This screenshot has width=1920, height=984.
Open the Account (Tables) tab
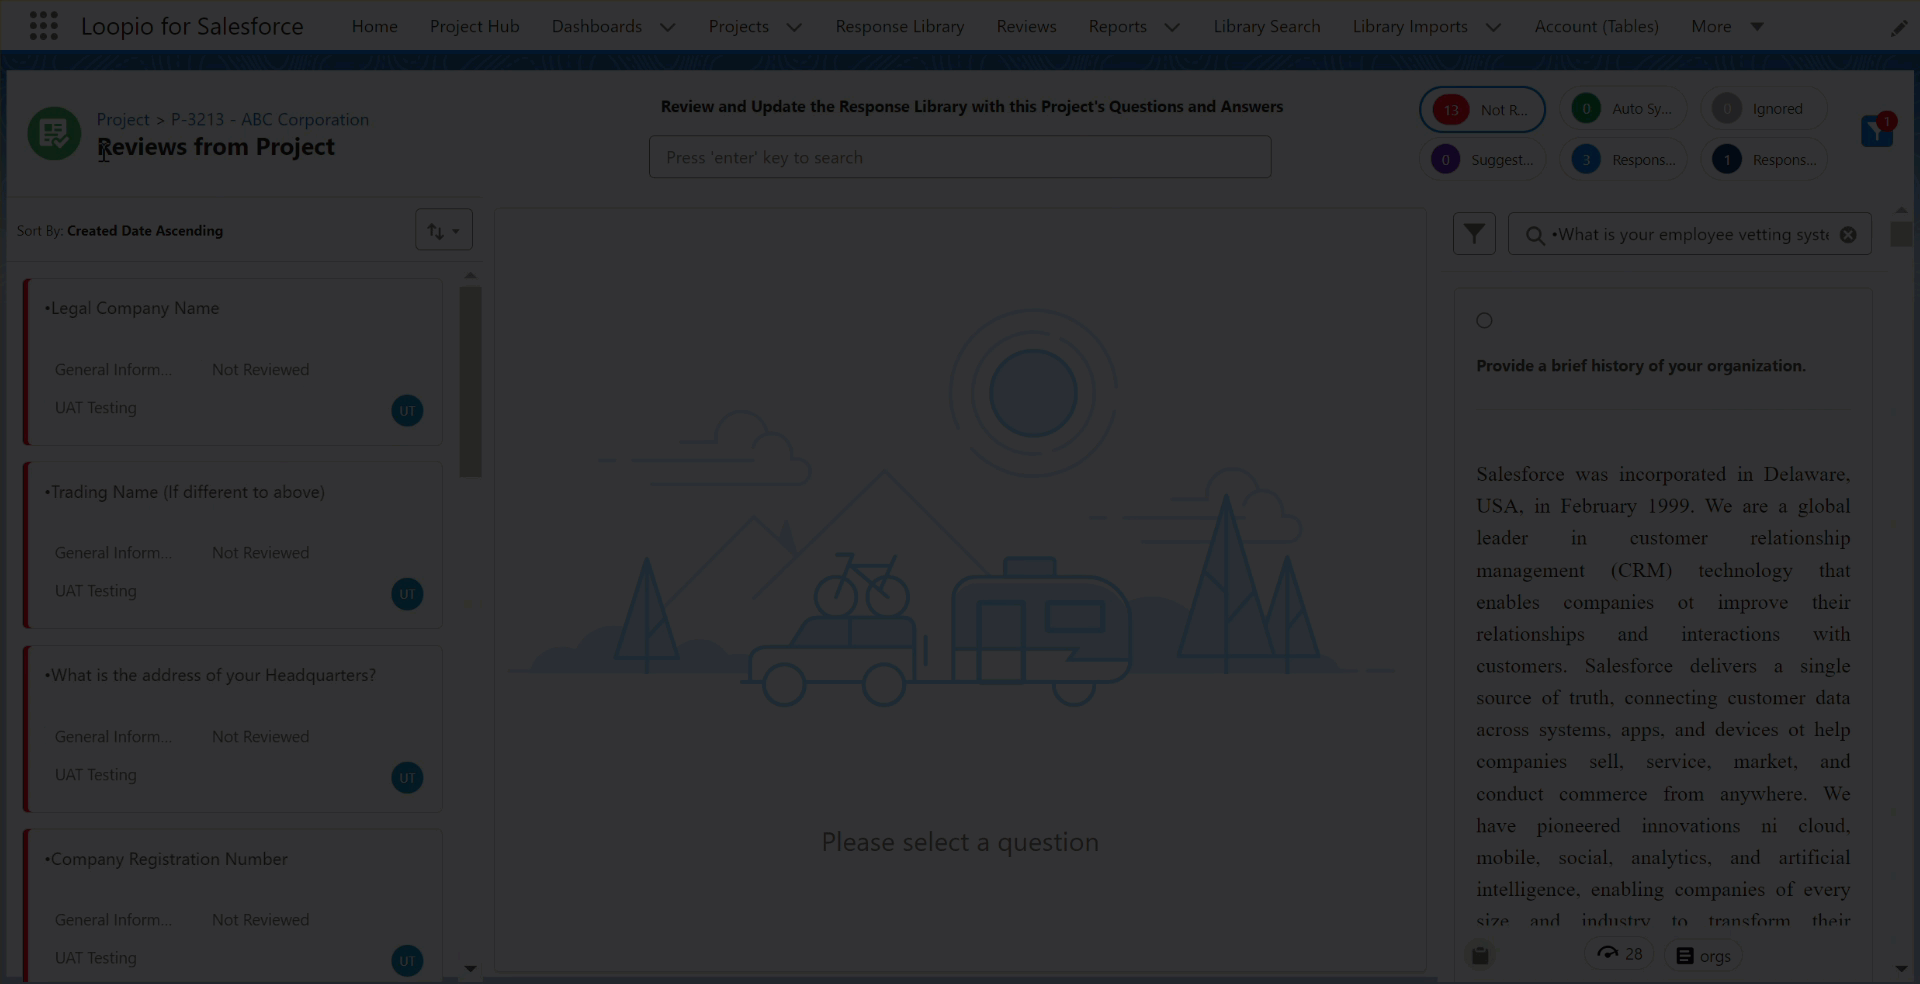1596,26
